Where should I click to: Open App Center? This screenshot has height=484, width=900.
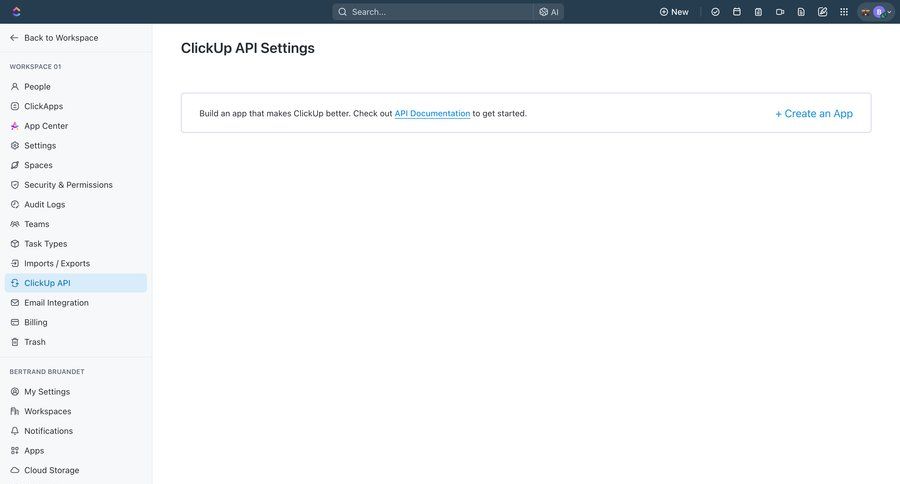tap(76, 126)
